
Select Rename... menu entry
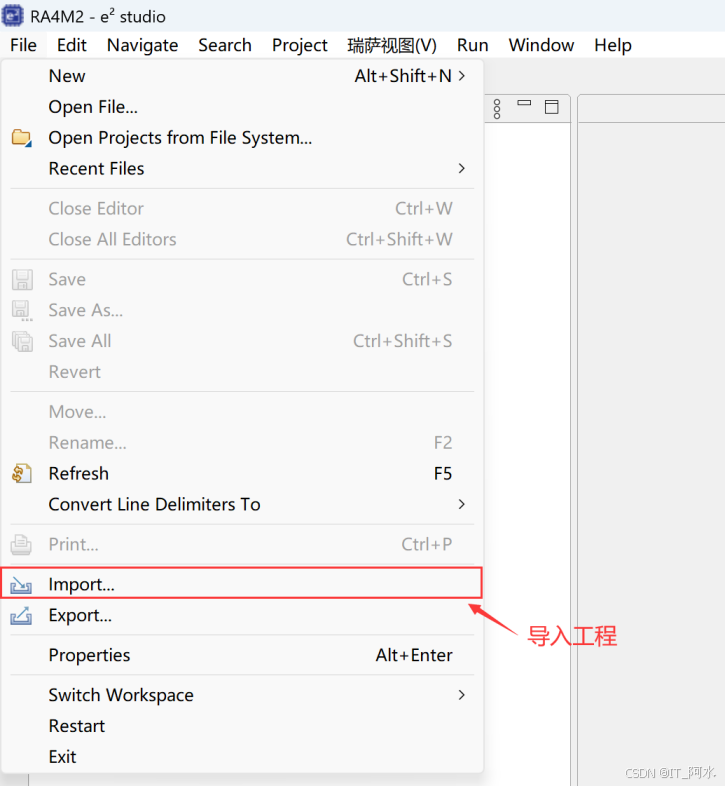[x=242, y=443]
